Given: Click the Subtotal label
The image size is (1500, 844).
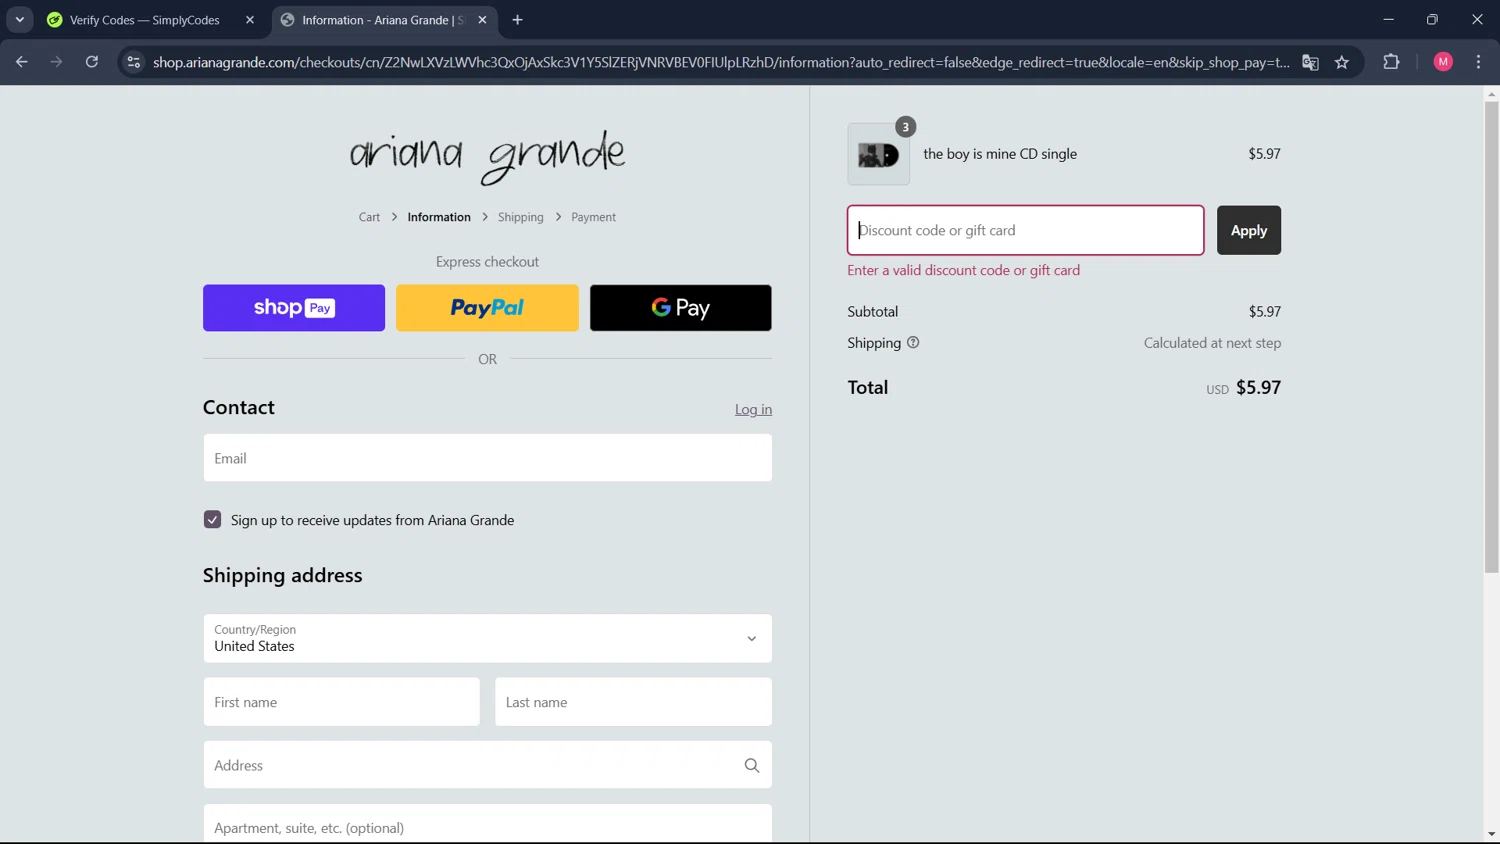Looking at the screenshot, I should pos(873,311).
